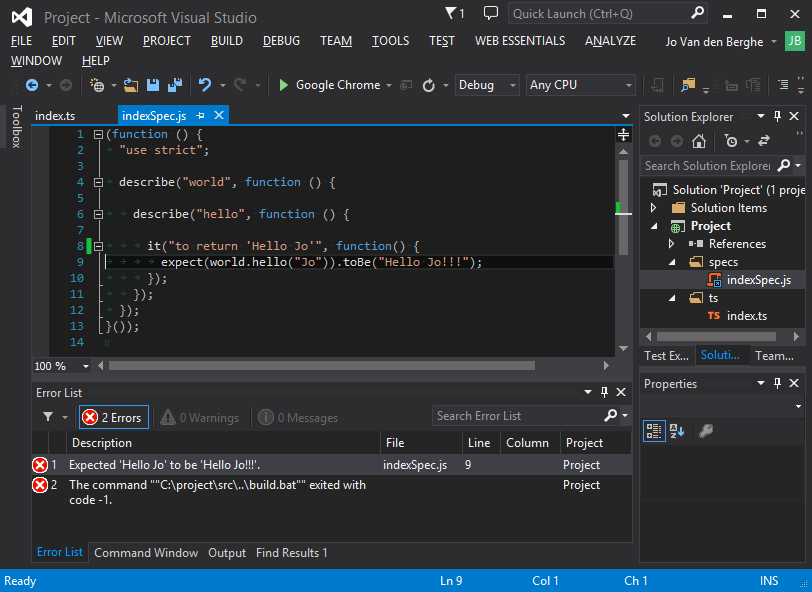Click Home icon in Solution Explorer
The height and width of the screenshot is (592, 812).
[x=699, y=141]
